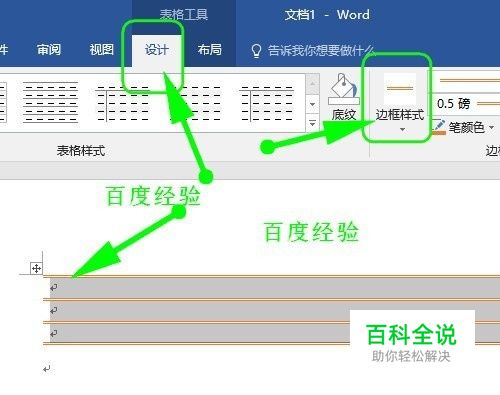
Task: Open the 边框样式 border styles dropdown
Action: point(400,103)
